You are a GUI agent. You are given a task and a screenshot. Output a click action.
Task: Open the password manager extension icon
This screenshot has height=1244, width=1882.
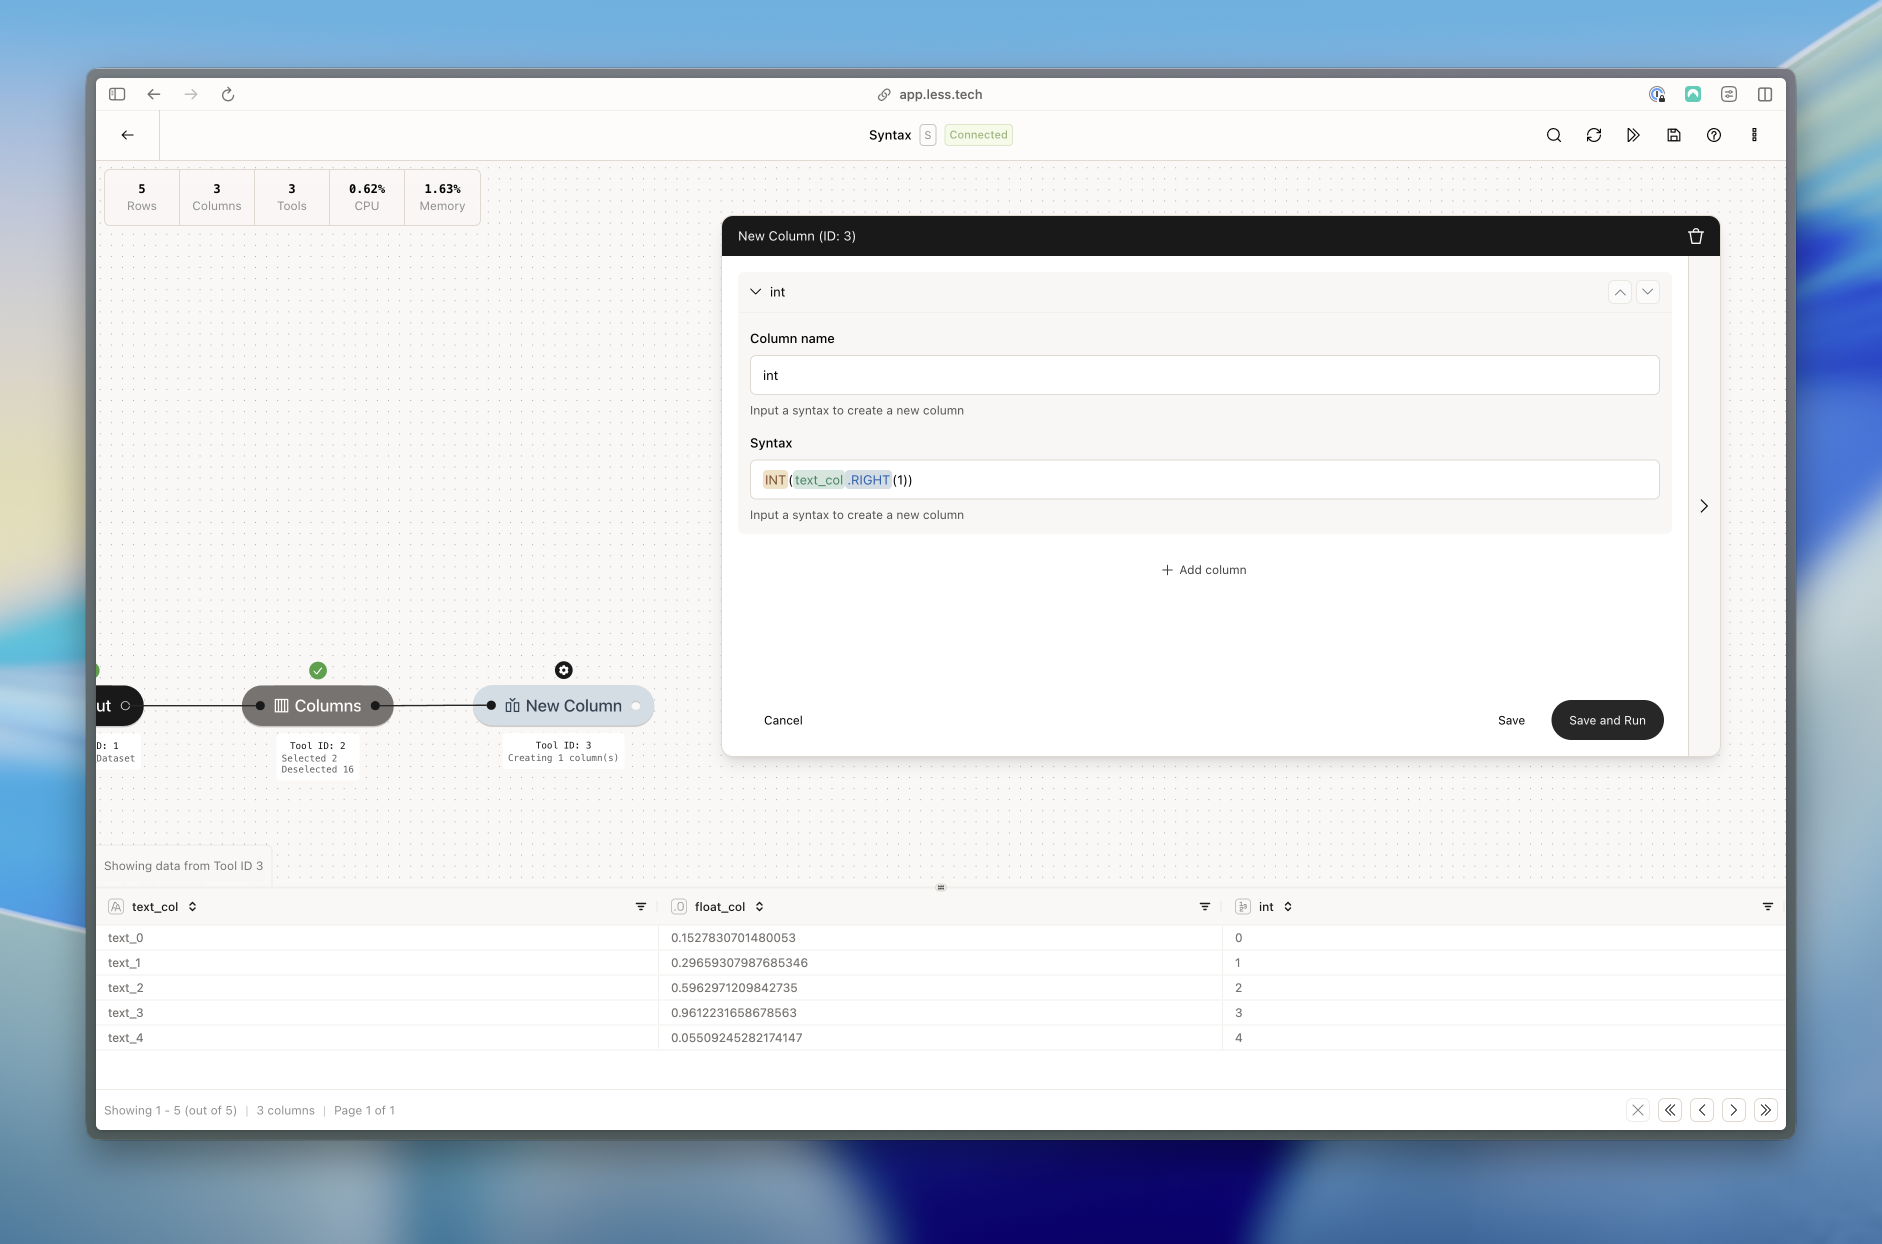pyautogui.click(x=1657, y=94)
